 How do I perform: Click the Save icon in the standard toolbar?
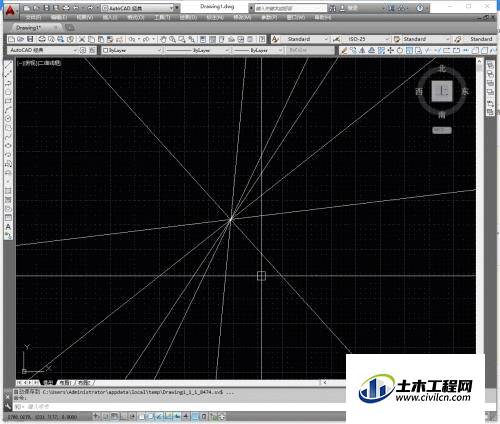[30, 39]
